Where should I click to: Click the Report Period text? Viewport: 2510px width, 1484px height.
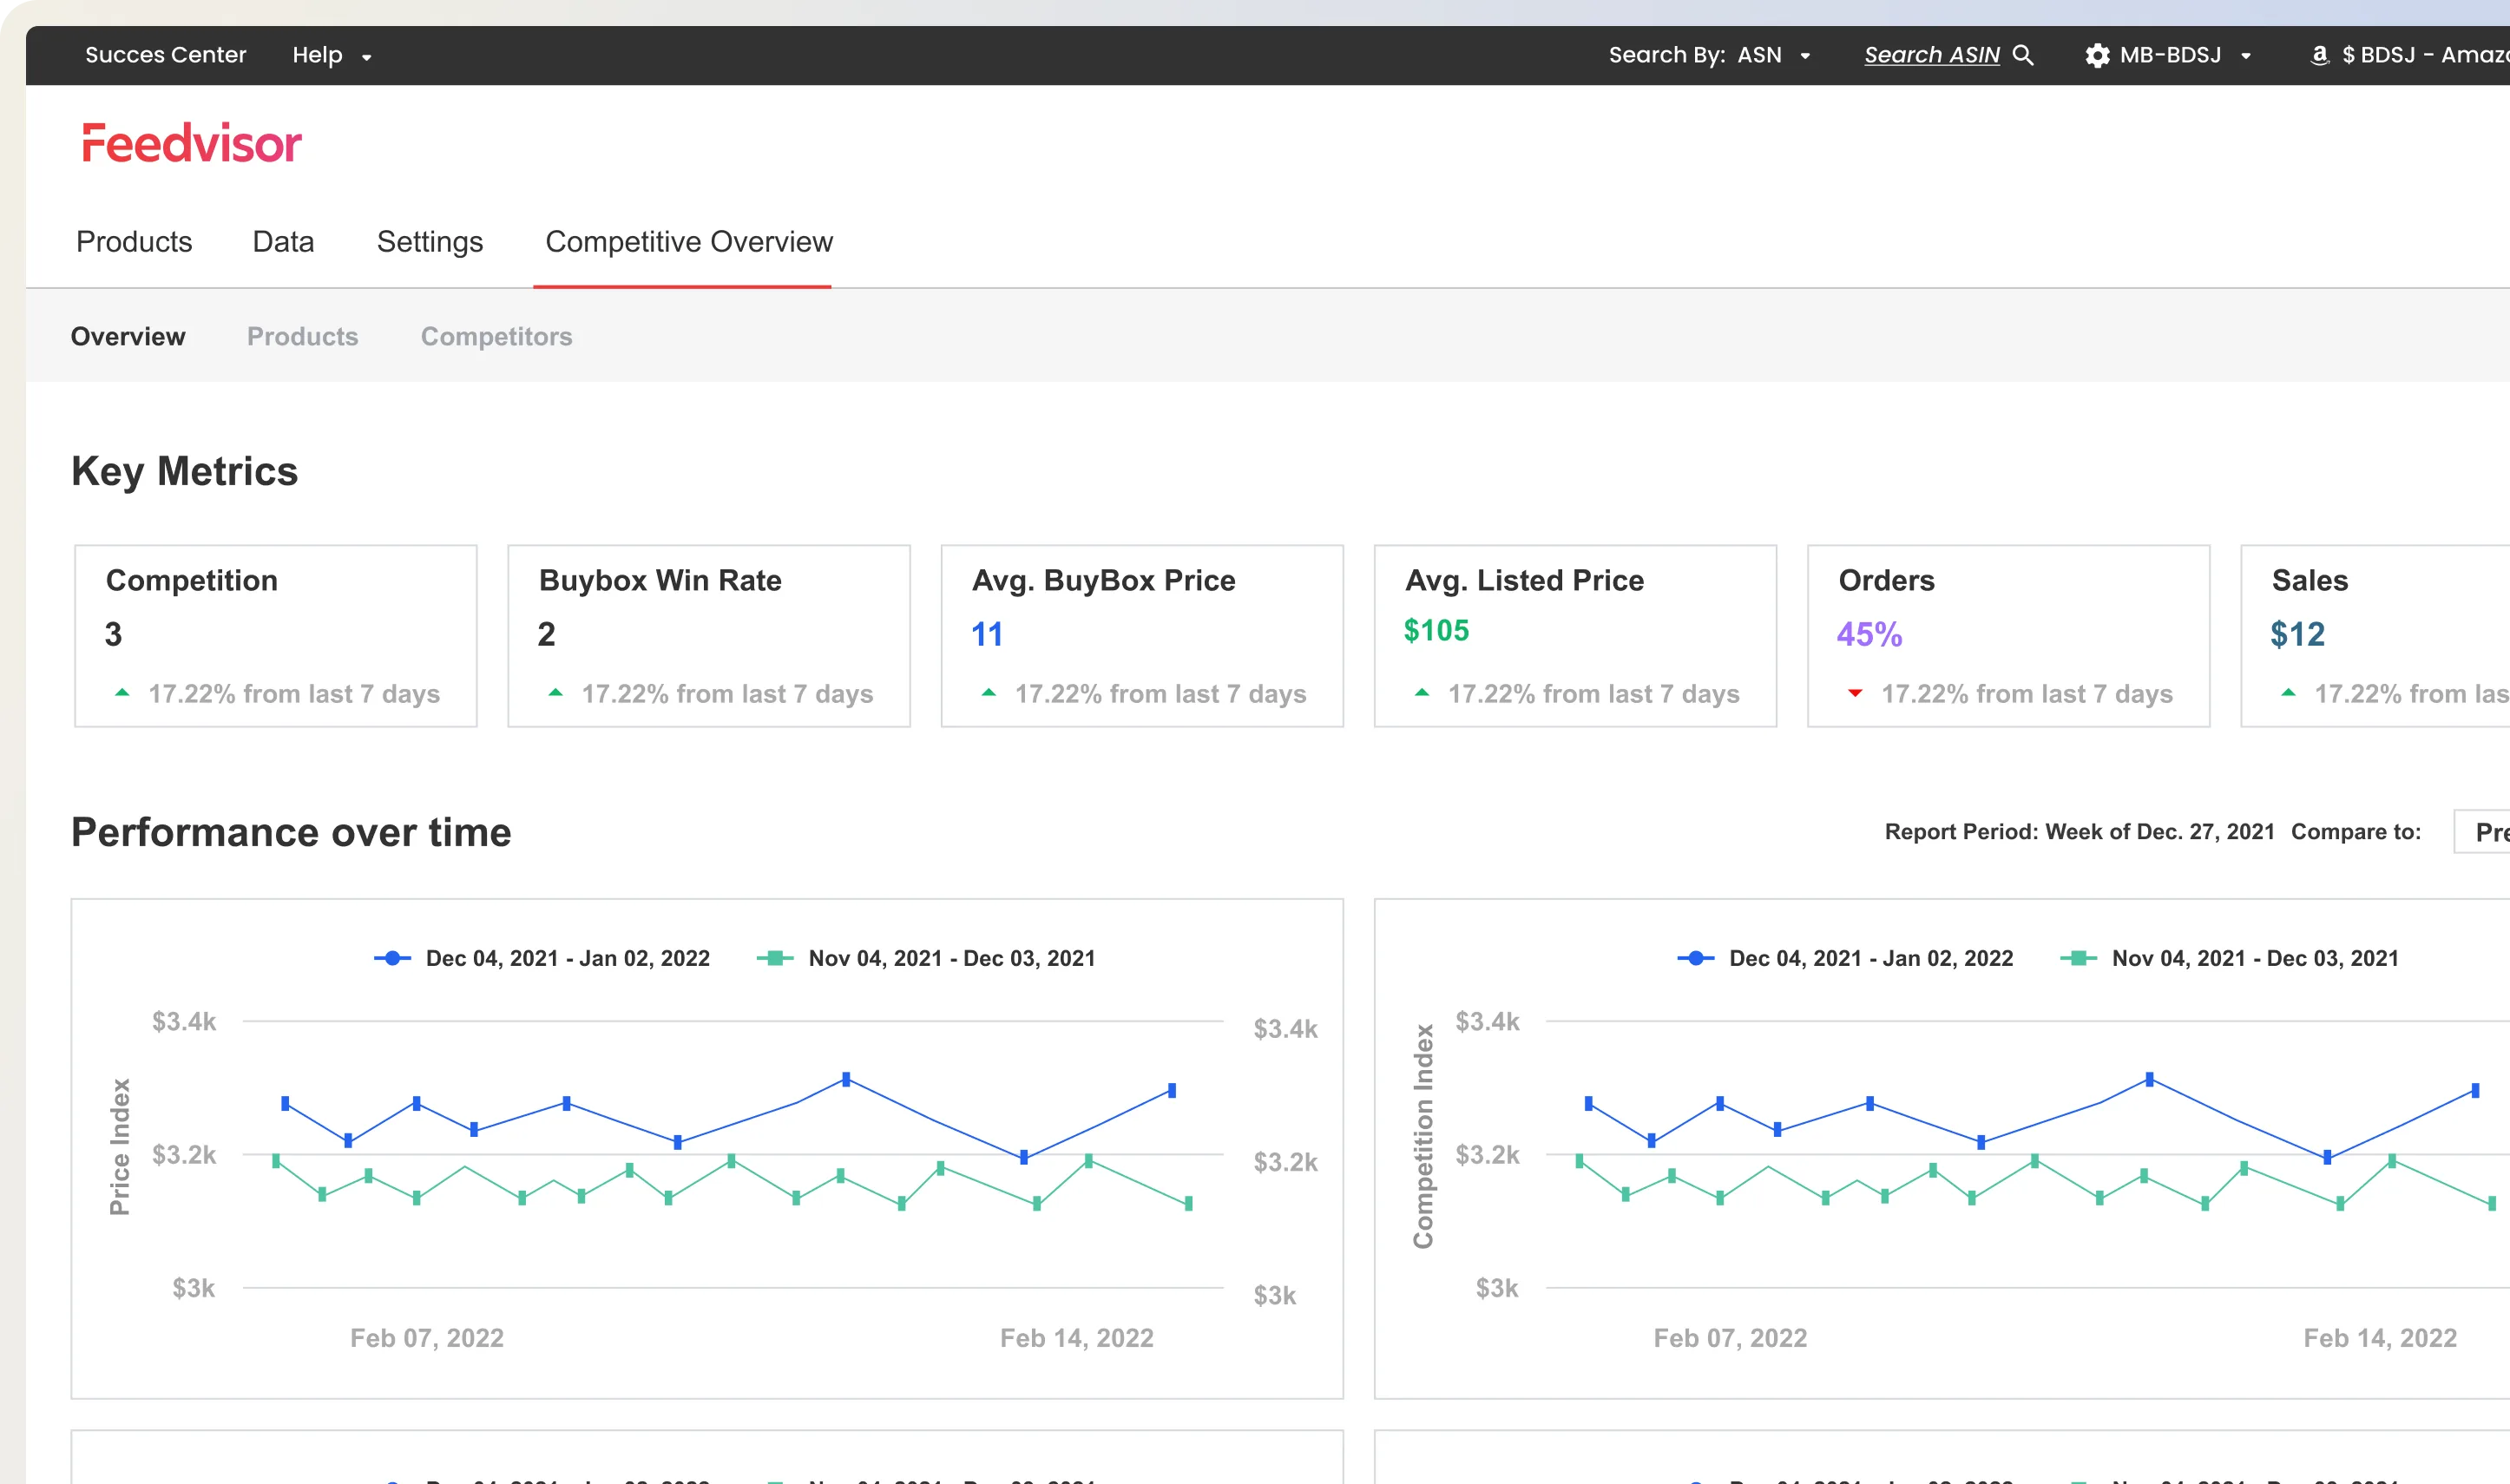click(x=2079, y=832)
